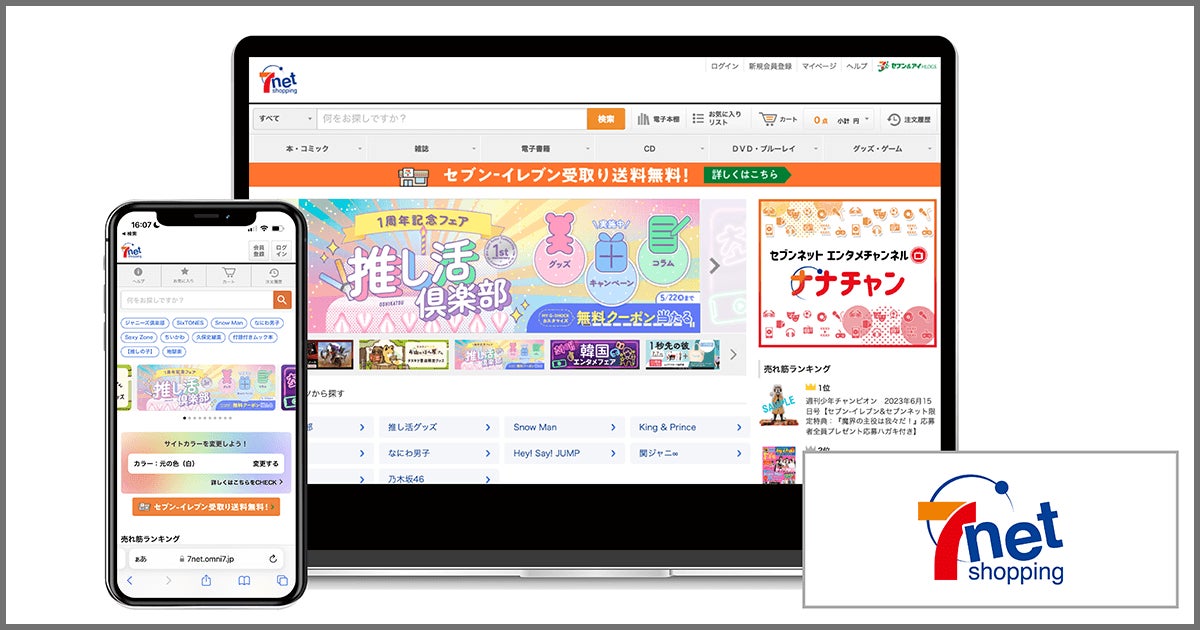Open 注文履歴 order history clock icon on laptop
1200x630 pixels.
point(892,119)
